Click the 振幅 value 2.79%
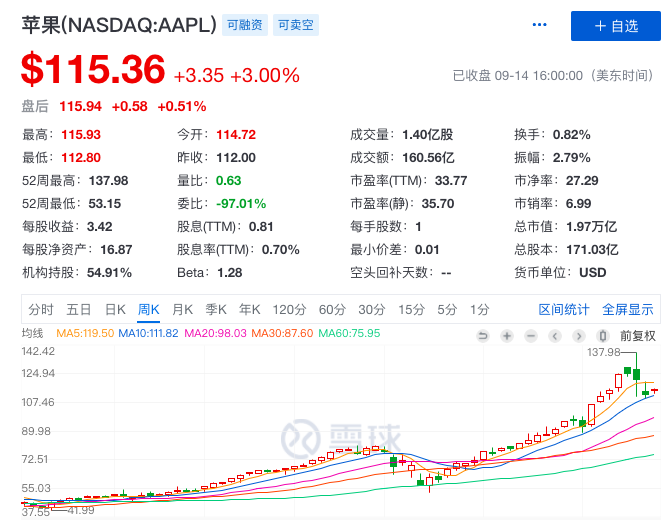This screenshot has height=520, width=670. [x=572, y=158]
